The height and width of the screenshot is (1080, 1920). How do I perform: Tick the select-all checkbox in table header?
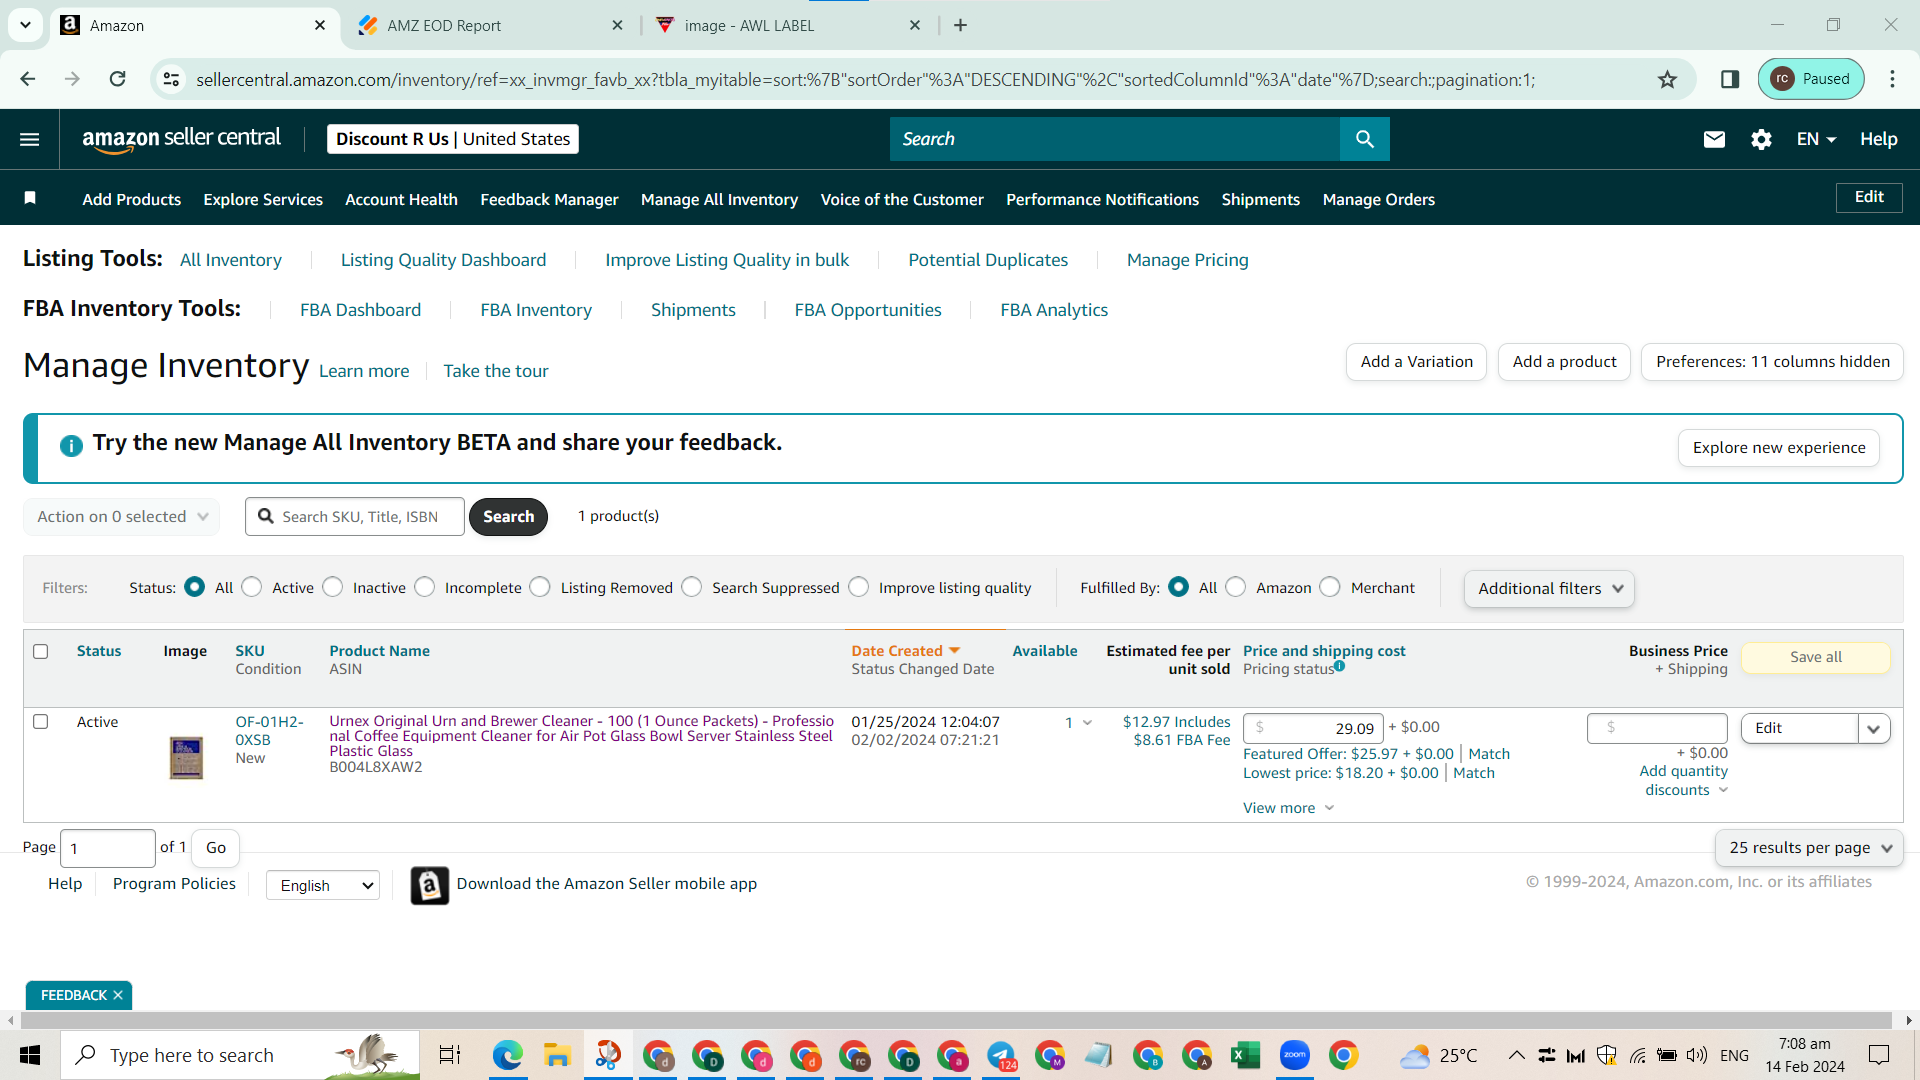(41, 651)
